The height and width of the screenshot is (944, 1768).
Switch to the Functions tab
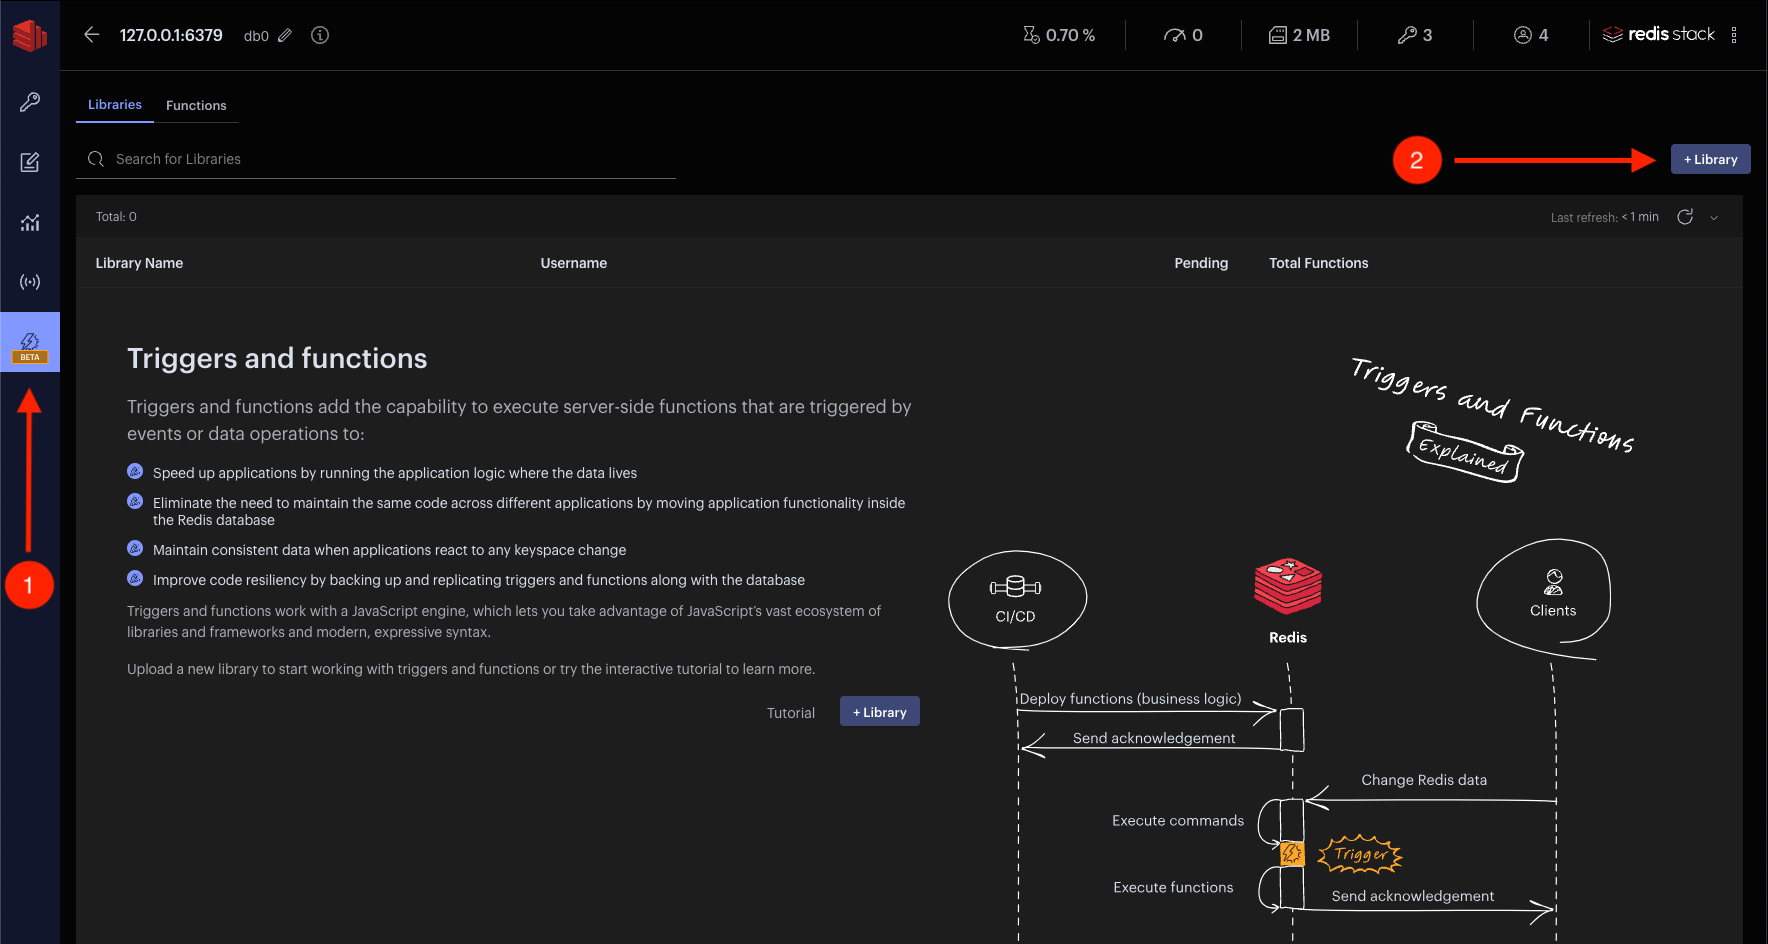click(196, 105)
